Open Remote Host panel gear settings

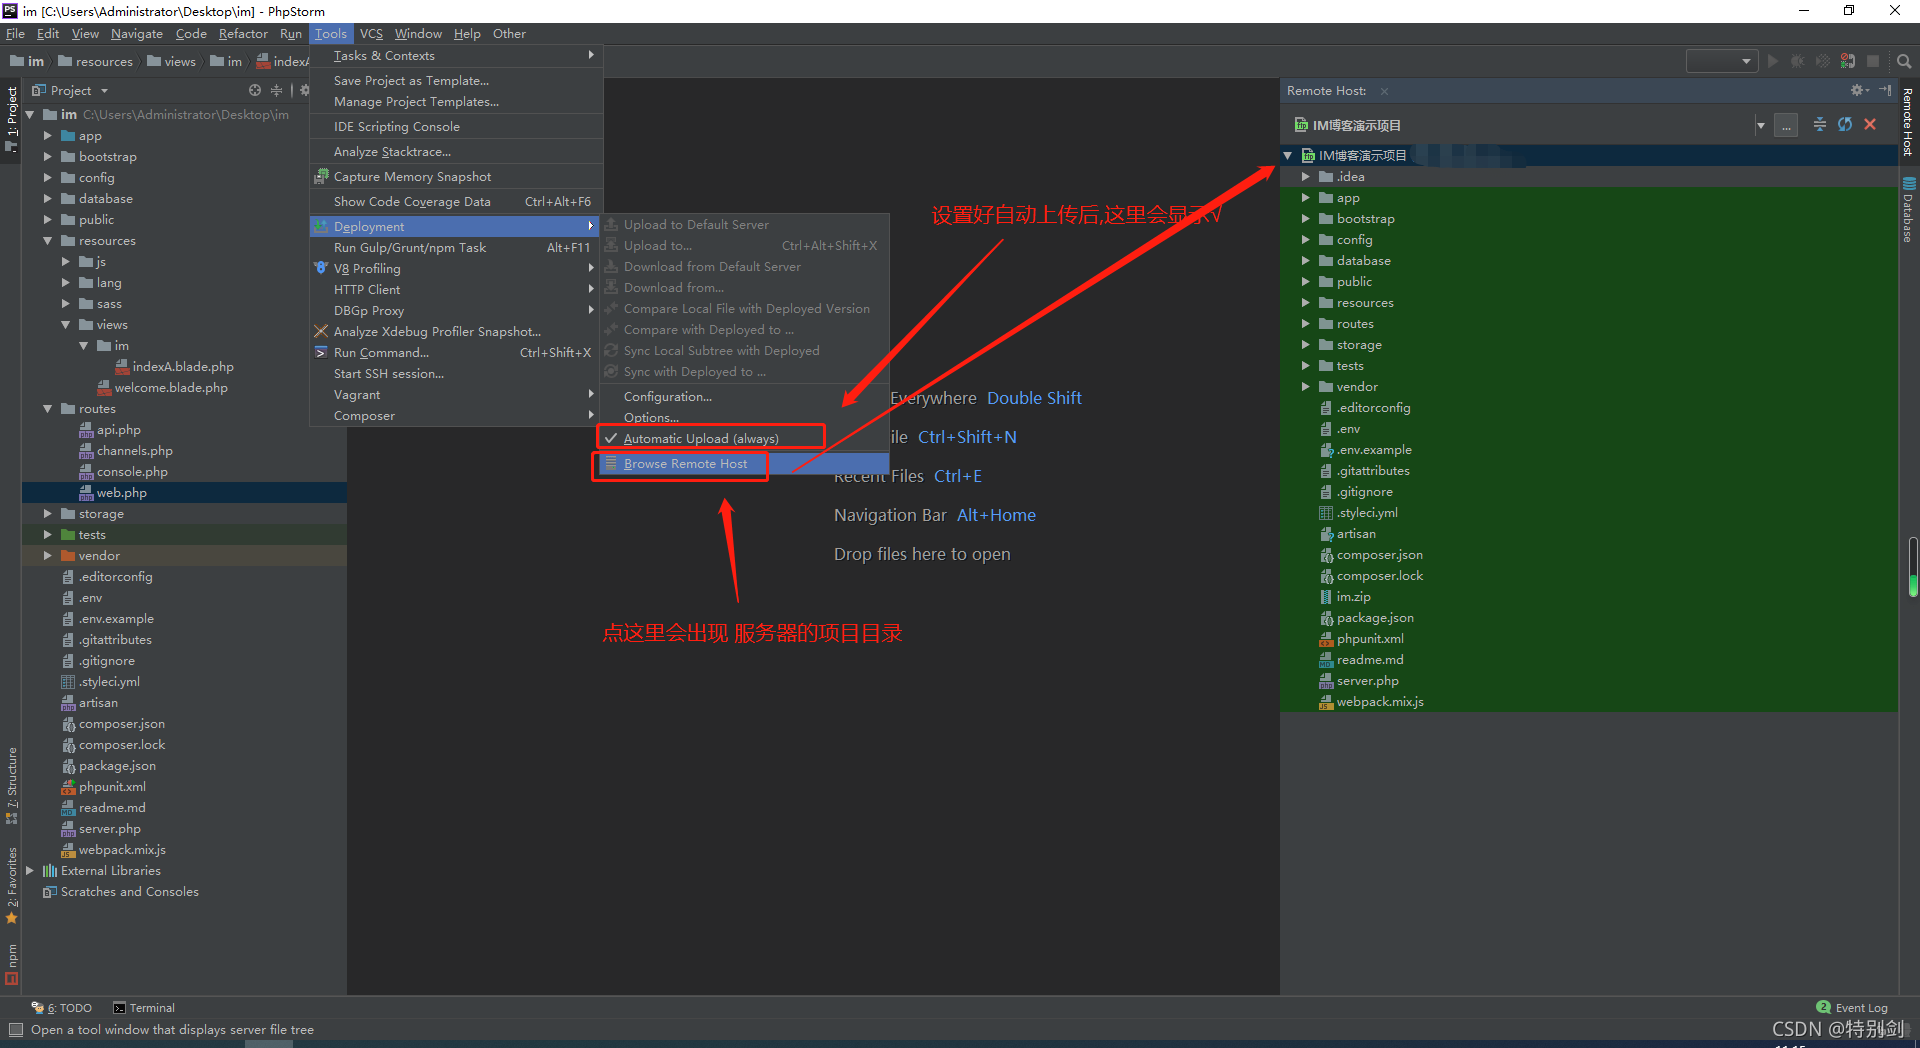pos(1859,90)
